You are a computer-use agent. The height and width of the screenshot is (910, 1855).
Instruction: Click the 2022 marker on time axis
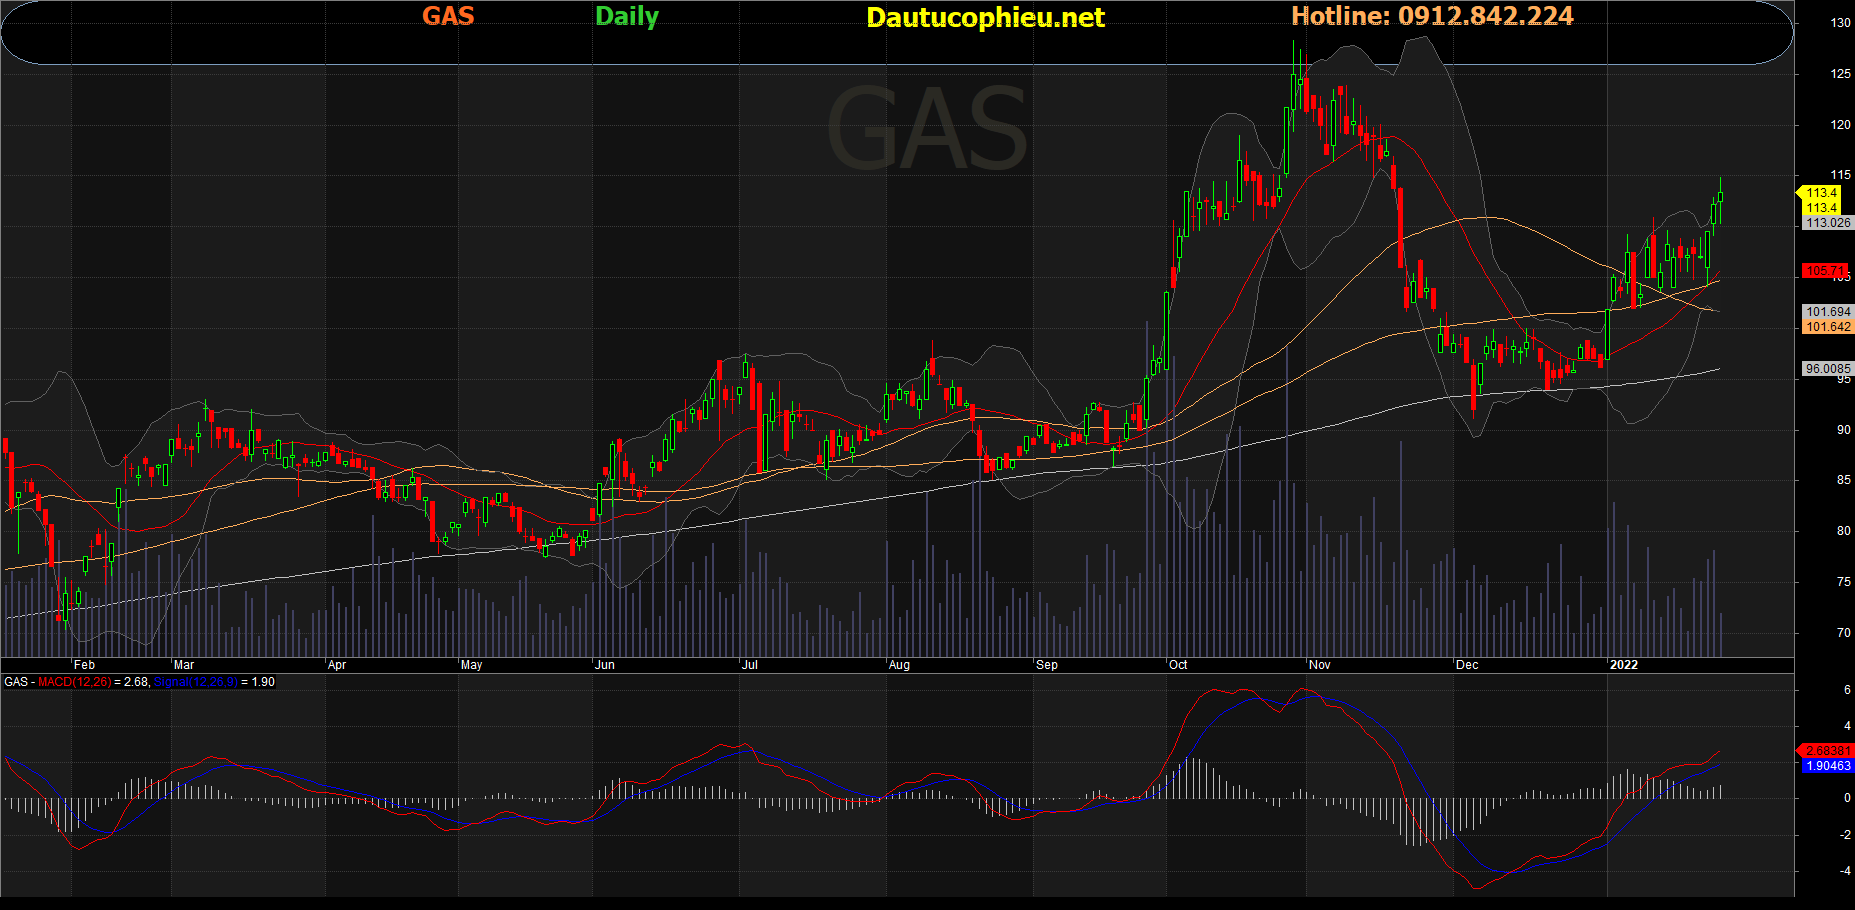point(1623,665)
